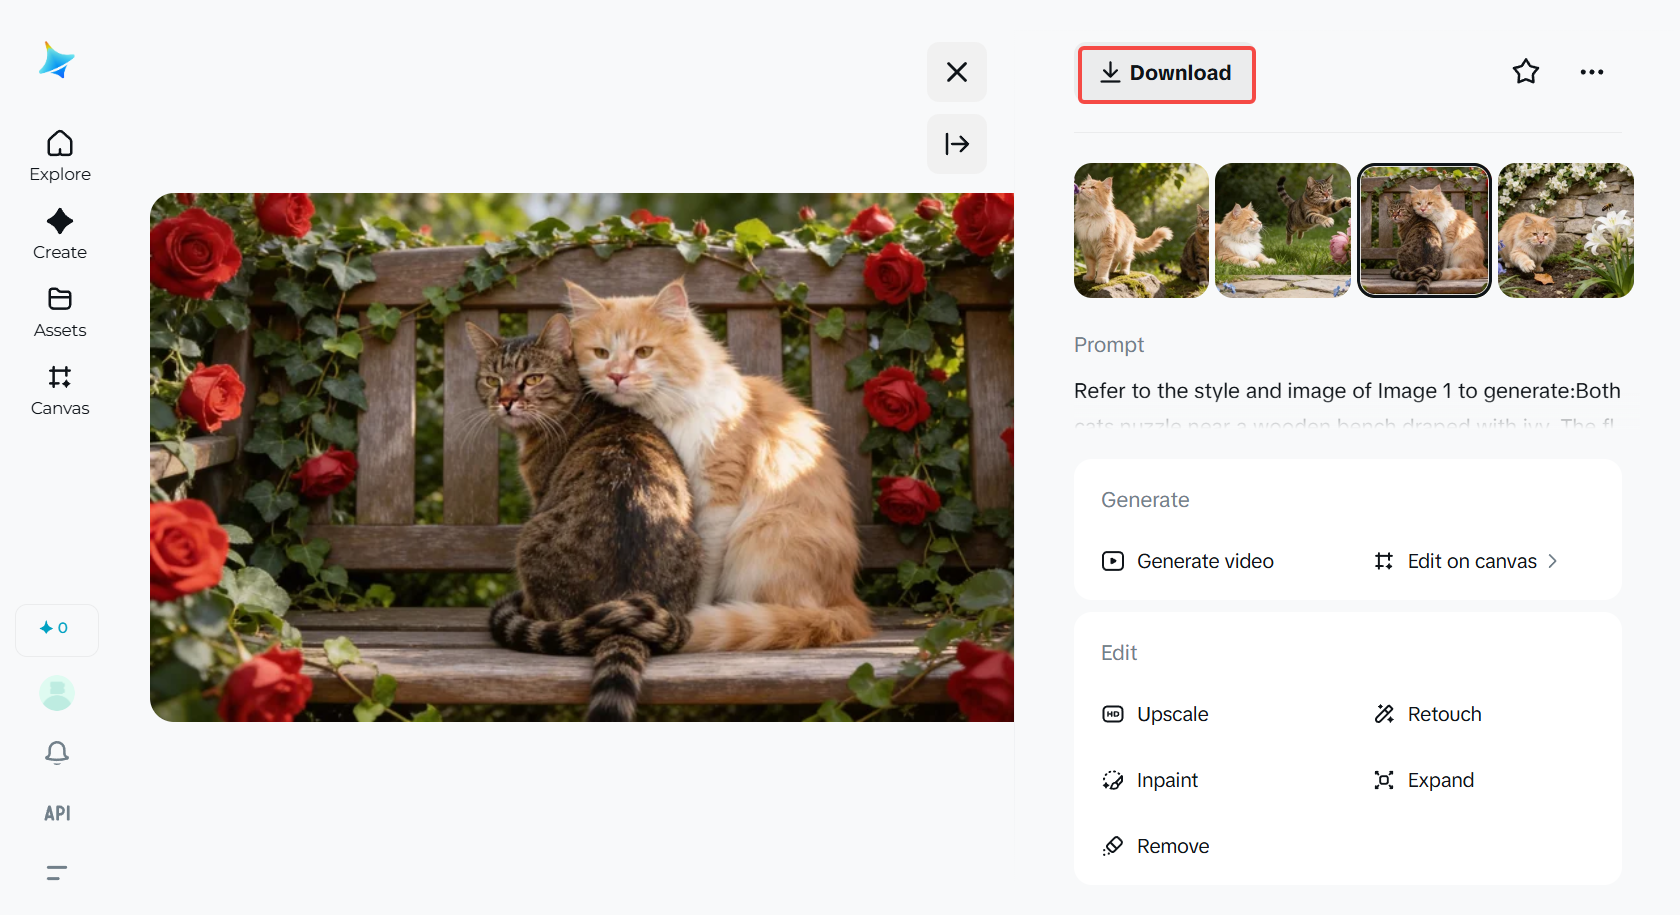
Task: Download the selected image
Action: (1166, 74)
